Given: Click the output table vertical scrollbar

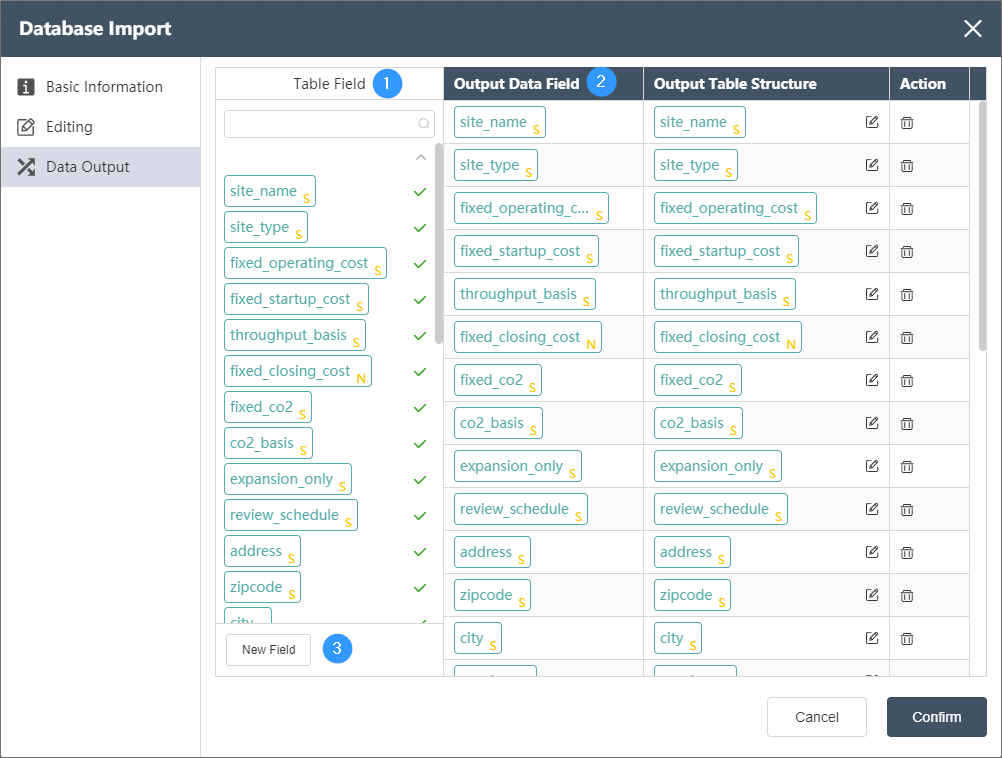Looking at the screenshot, I should click(982, 226).
